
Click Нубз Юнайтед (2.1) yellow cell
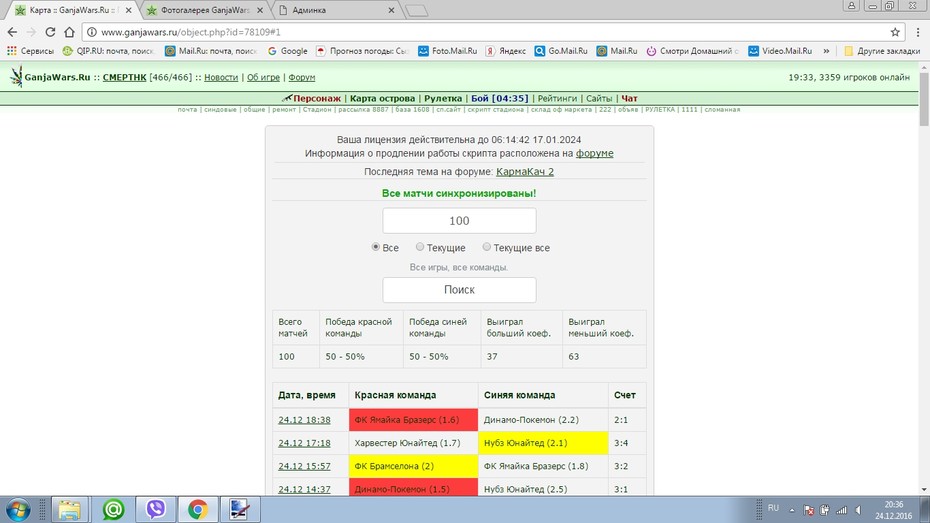(x=543, y=443)
